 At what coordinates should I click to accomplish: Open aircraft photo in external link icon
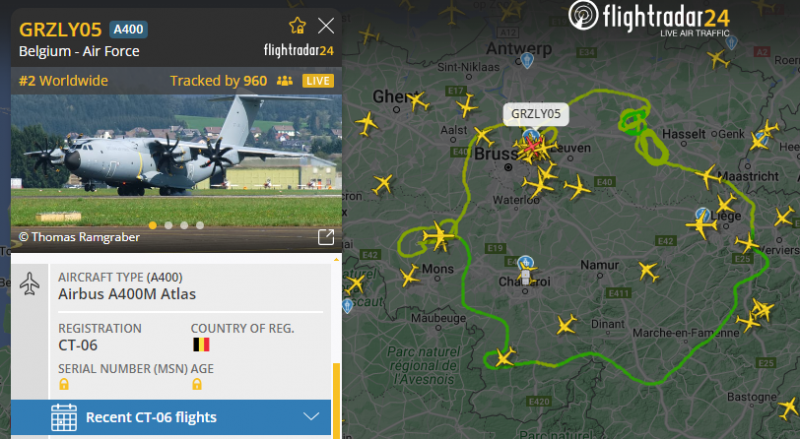click(x=326, y=237)
